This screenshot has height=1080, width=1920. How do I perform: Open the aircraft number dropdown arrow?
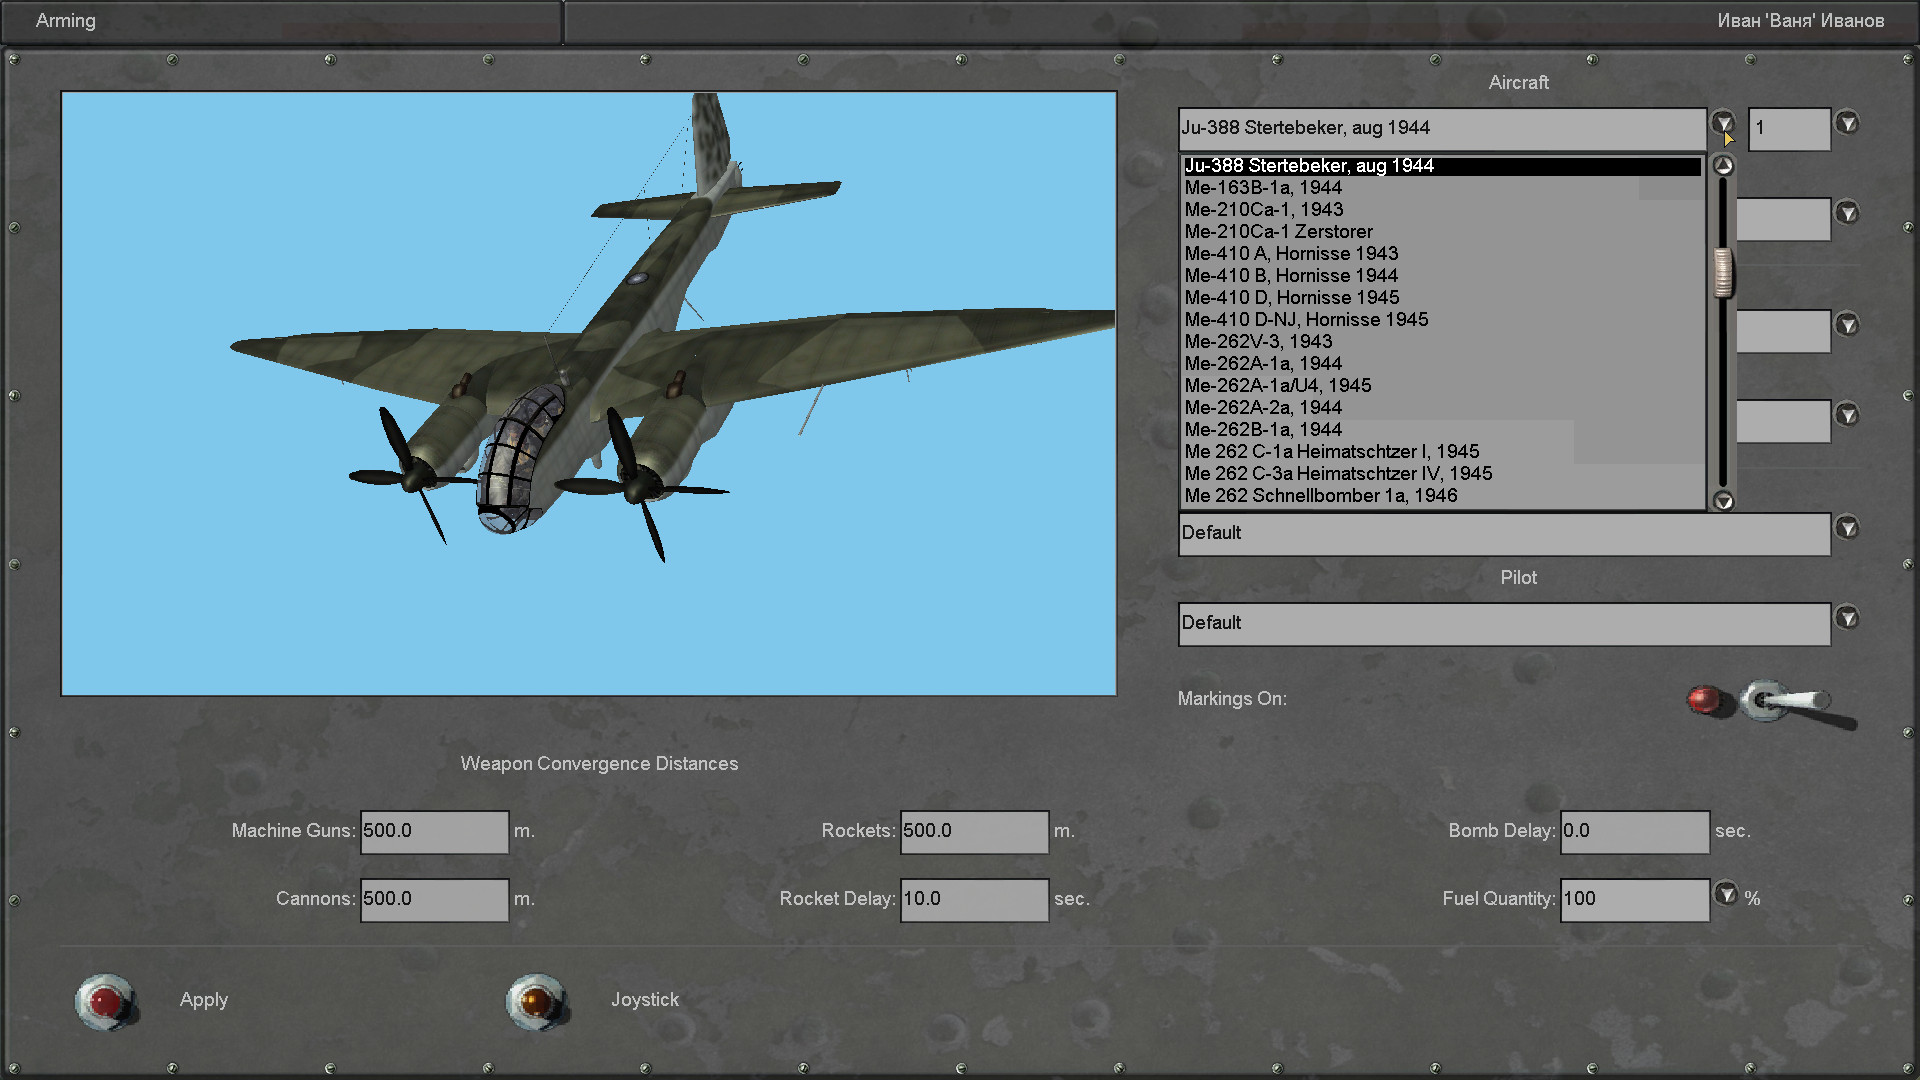tap(1847, 123)
